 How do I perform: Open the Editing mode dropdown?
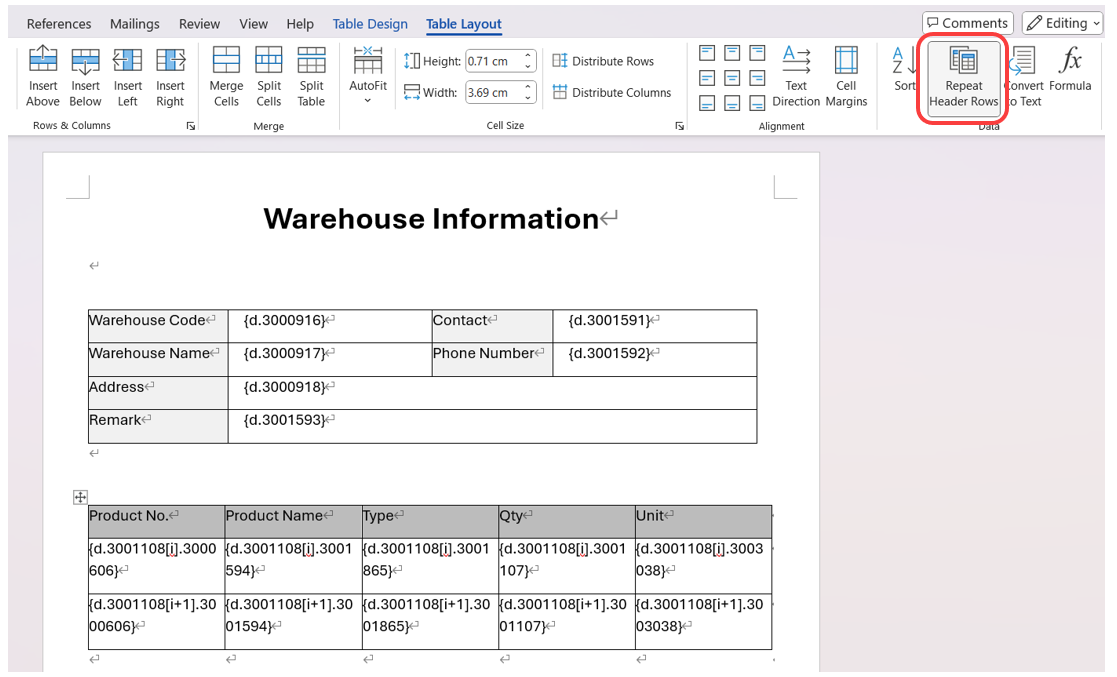pyautogui.click(x=1061, y=23)
